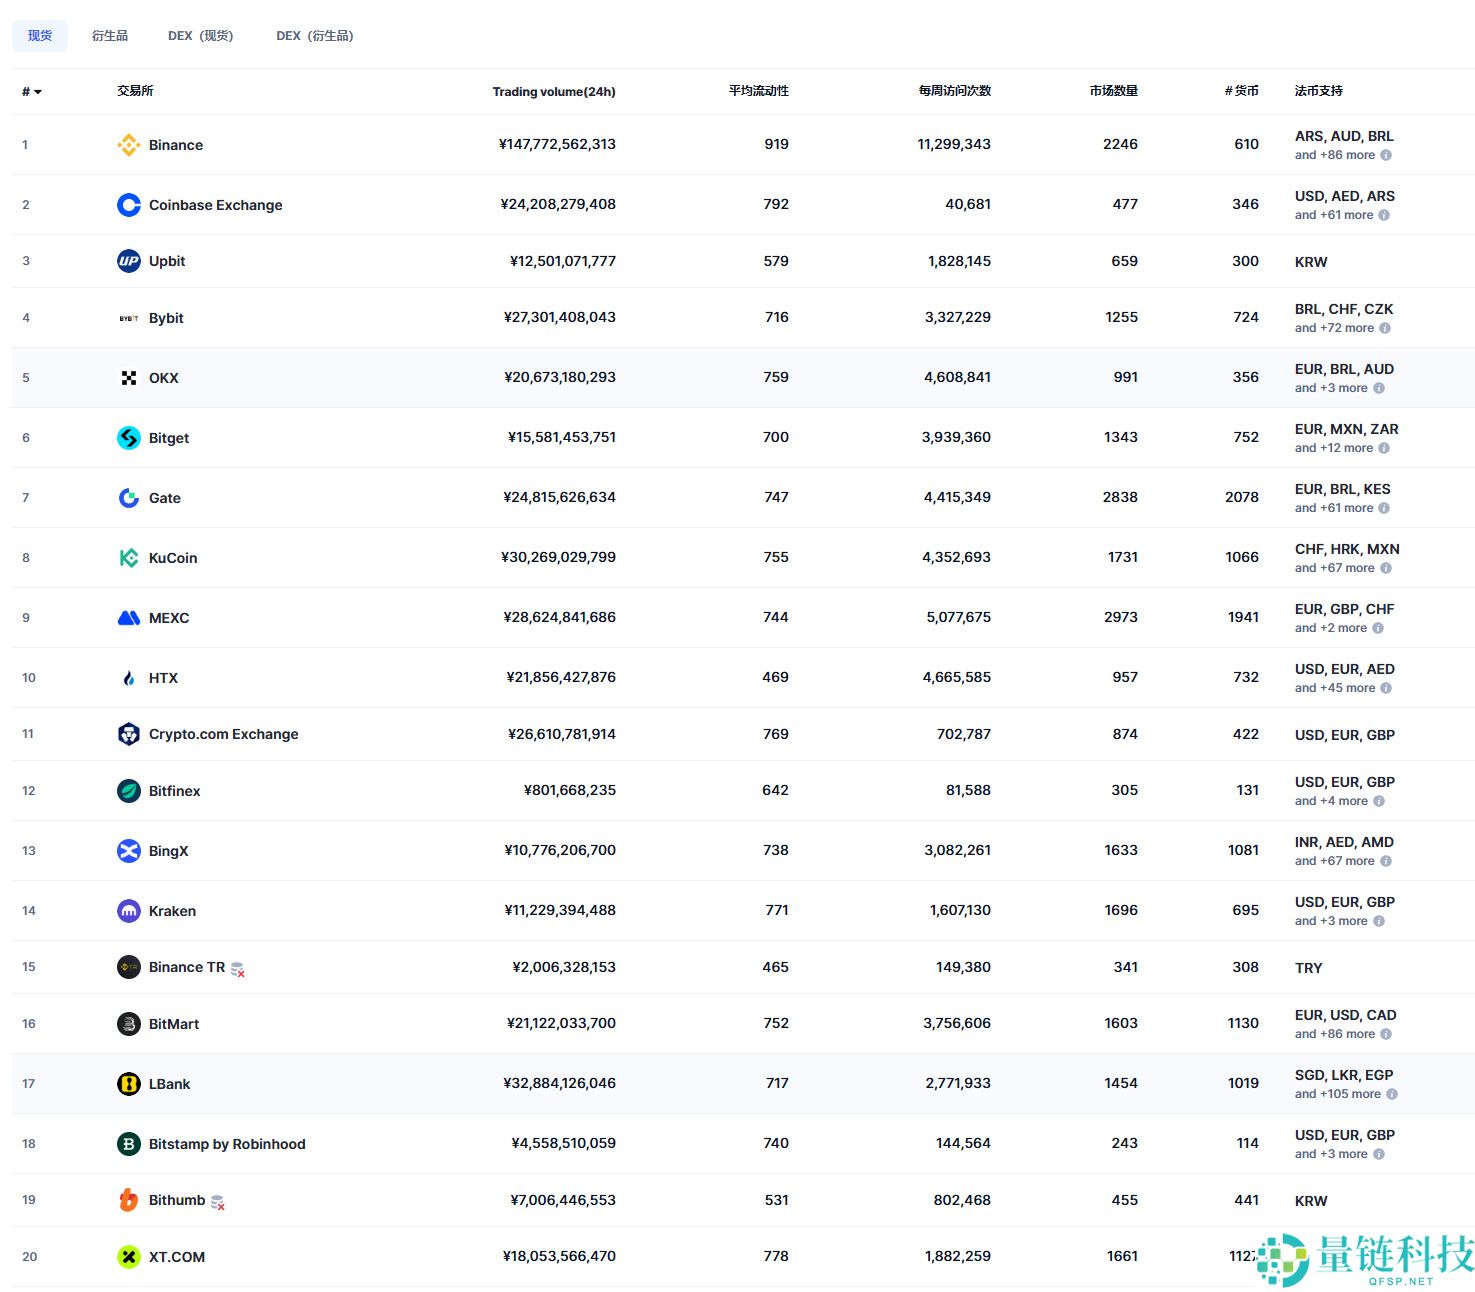
Task: Open the Bitstamp by Robinhood link
Action: pyautogui.click(x=227, y=1144)
